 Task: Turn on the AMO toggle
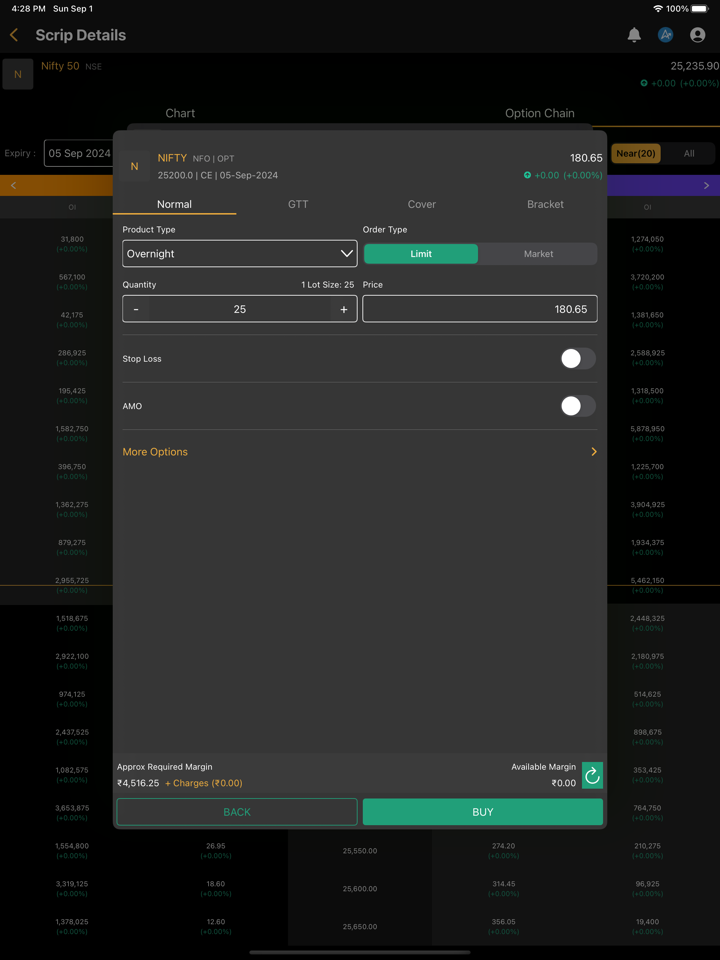[577, 406]
